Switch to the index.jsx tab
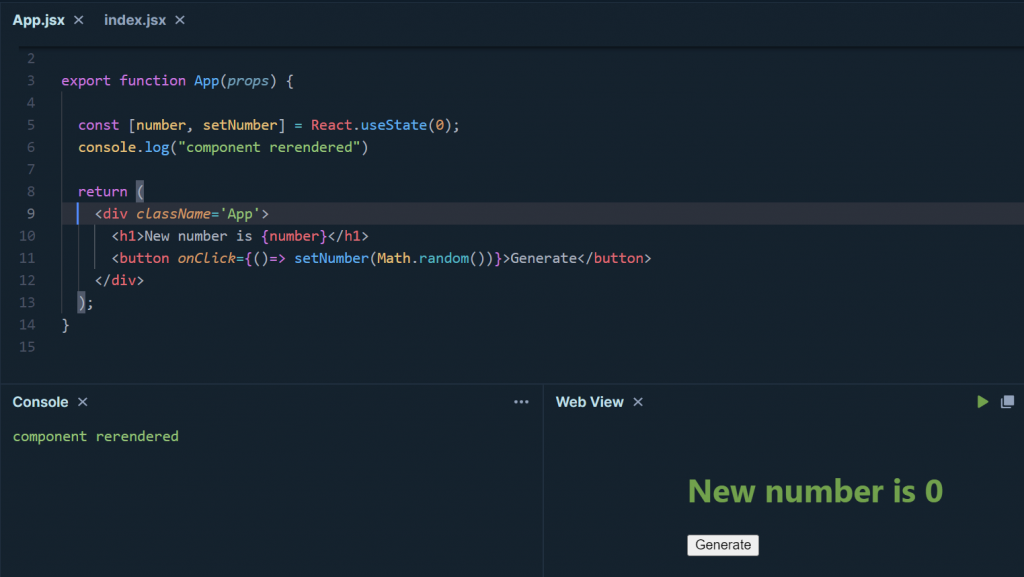The image size is (1024, 577). tap(137, 19)
